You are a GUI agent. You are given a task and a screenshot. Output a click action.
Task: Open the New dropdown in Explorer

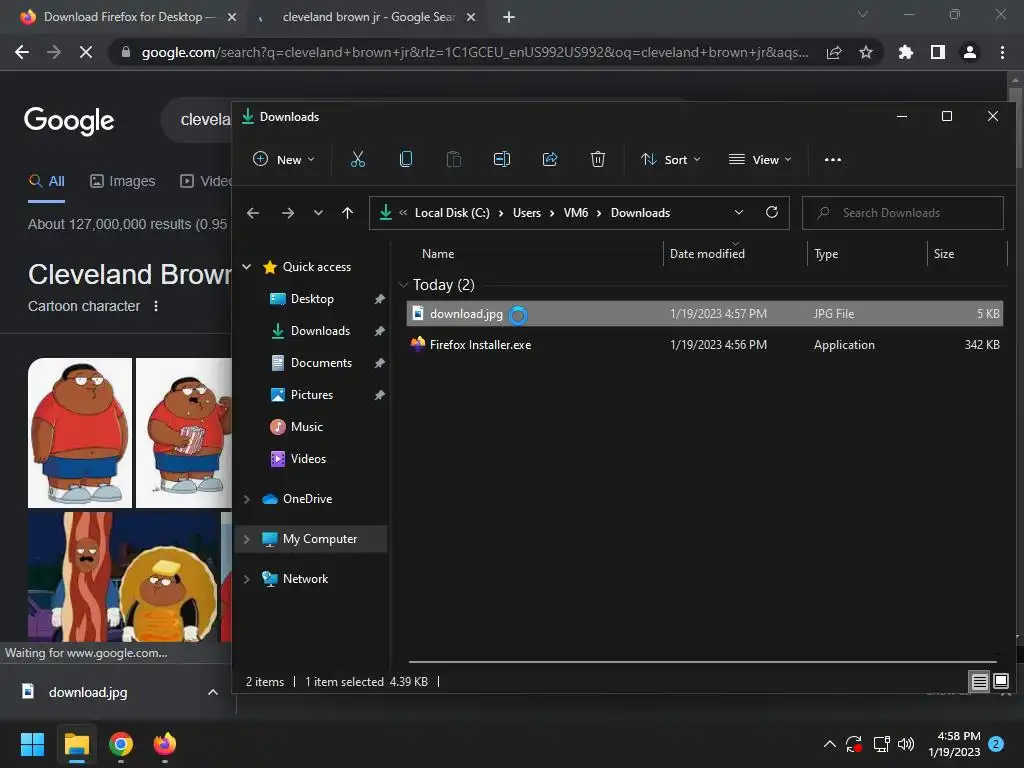click(283, 159)
